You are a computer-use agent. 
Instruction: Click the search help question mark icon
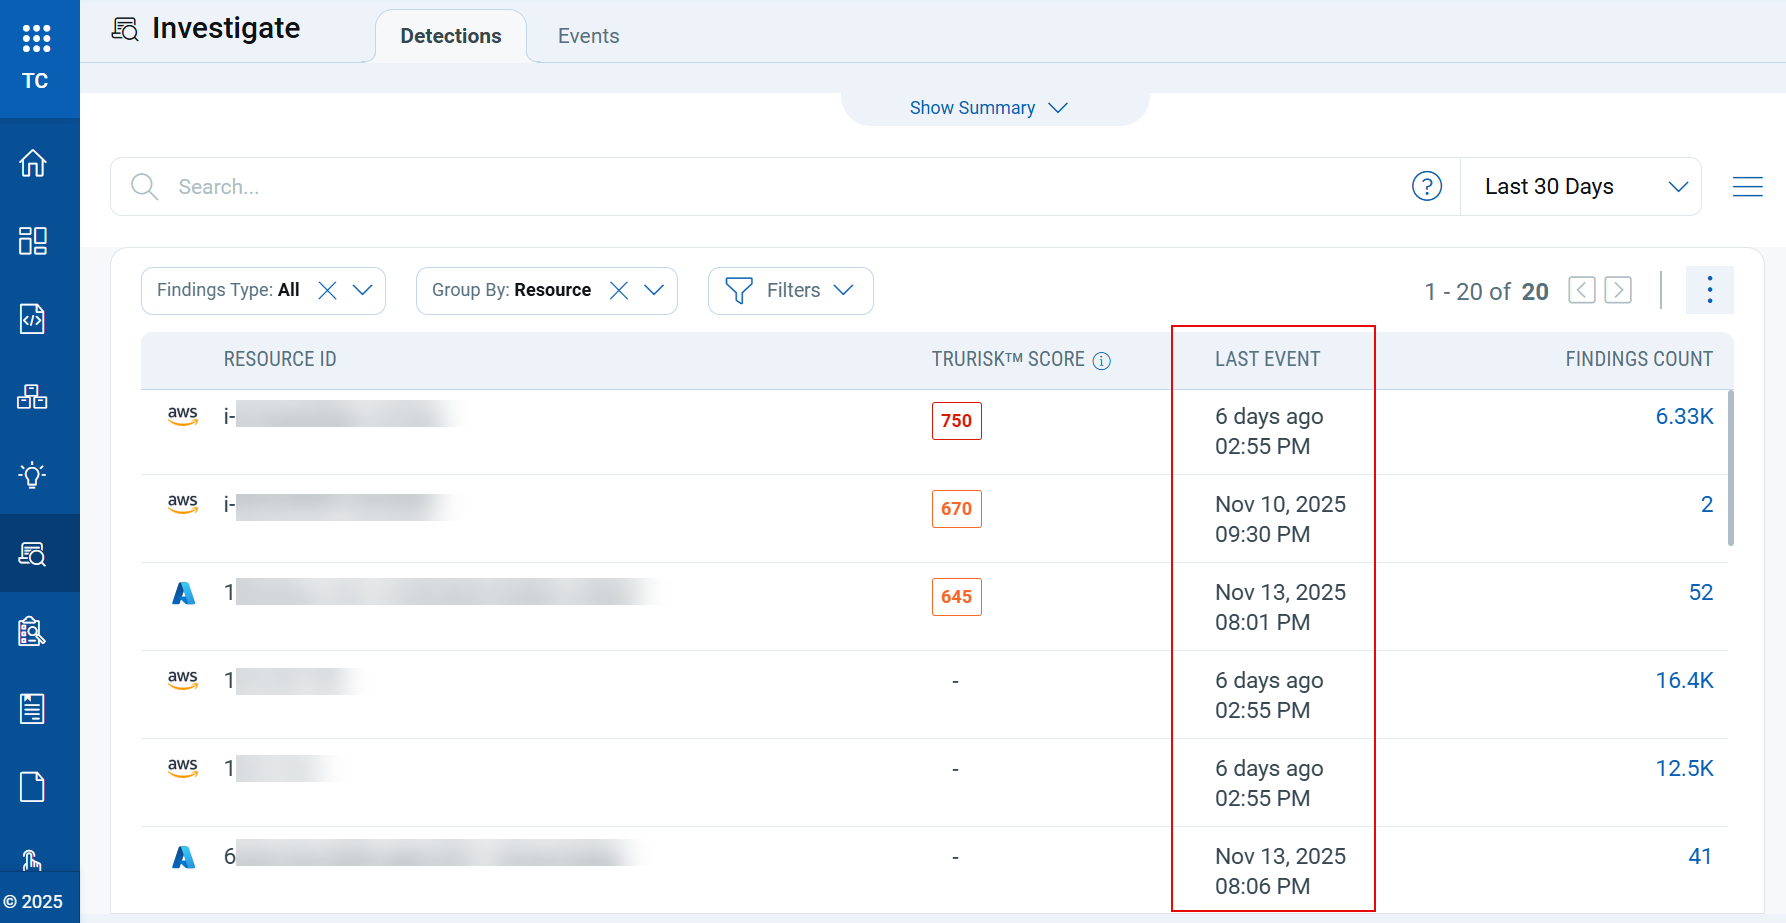[1427, 186]
